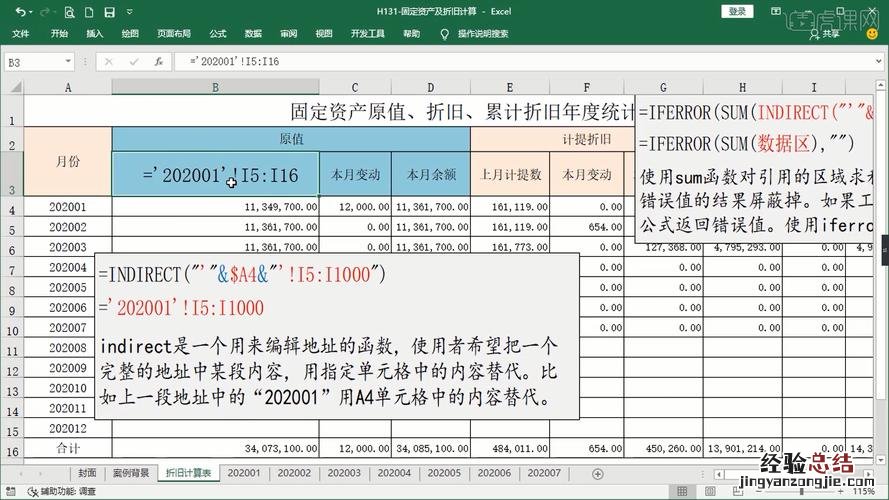
Task: Switch to the 202003 sheet tab
Action: [344, 473]
